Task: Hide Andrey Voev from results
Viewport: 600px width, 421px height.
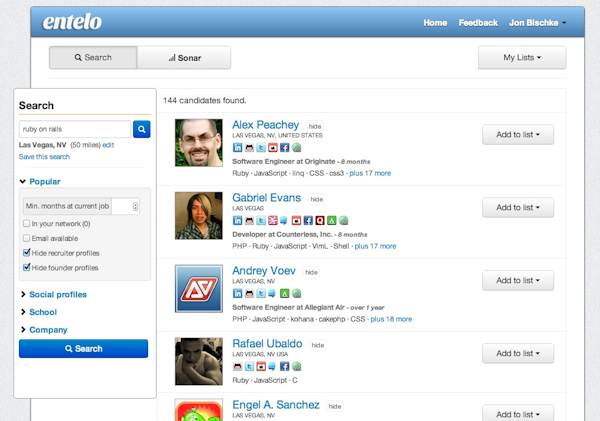Action: tap(311, 272)
